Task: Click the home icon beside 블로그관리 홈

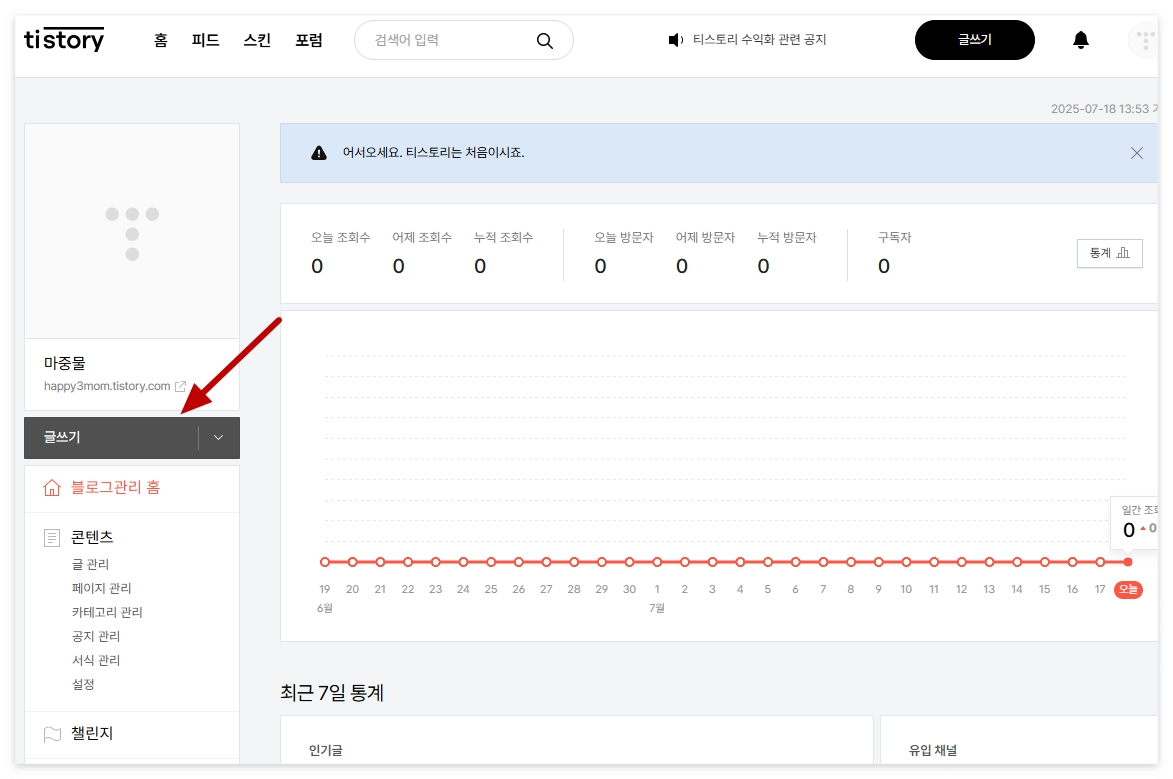Action: coord(53,488)
